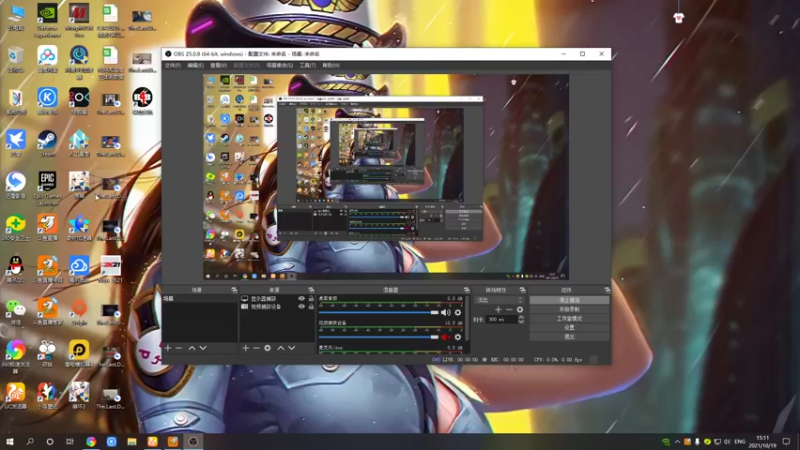
Task: Open the Scene Collection menu in OBS
Action: [280, 65]
